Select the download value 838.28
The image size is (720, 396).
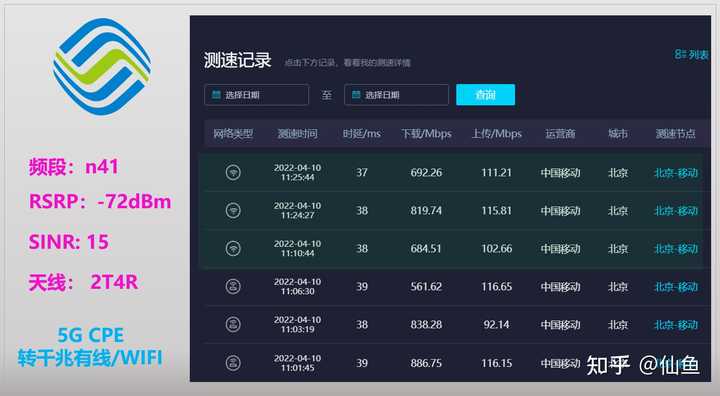coord(426,325)
